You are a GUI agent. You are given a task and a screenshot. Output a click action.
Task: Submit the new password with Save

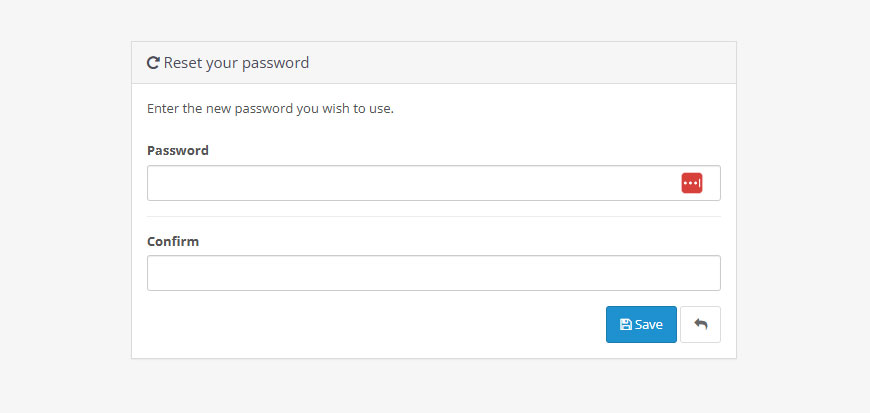(x=641, y=324)
